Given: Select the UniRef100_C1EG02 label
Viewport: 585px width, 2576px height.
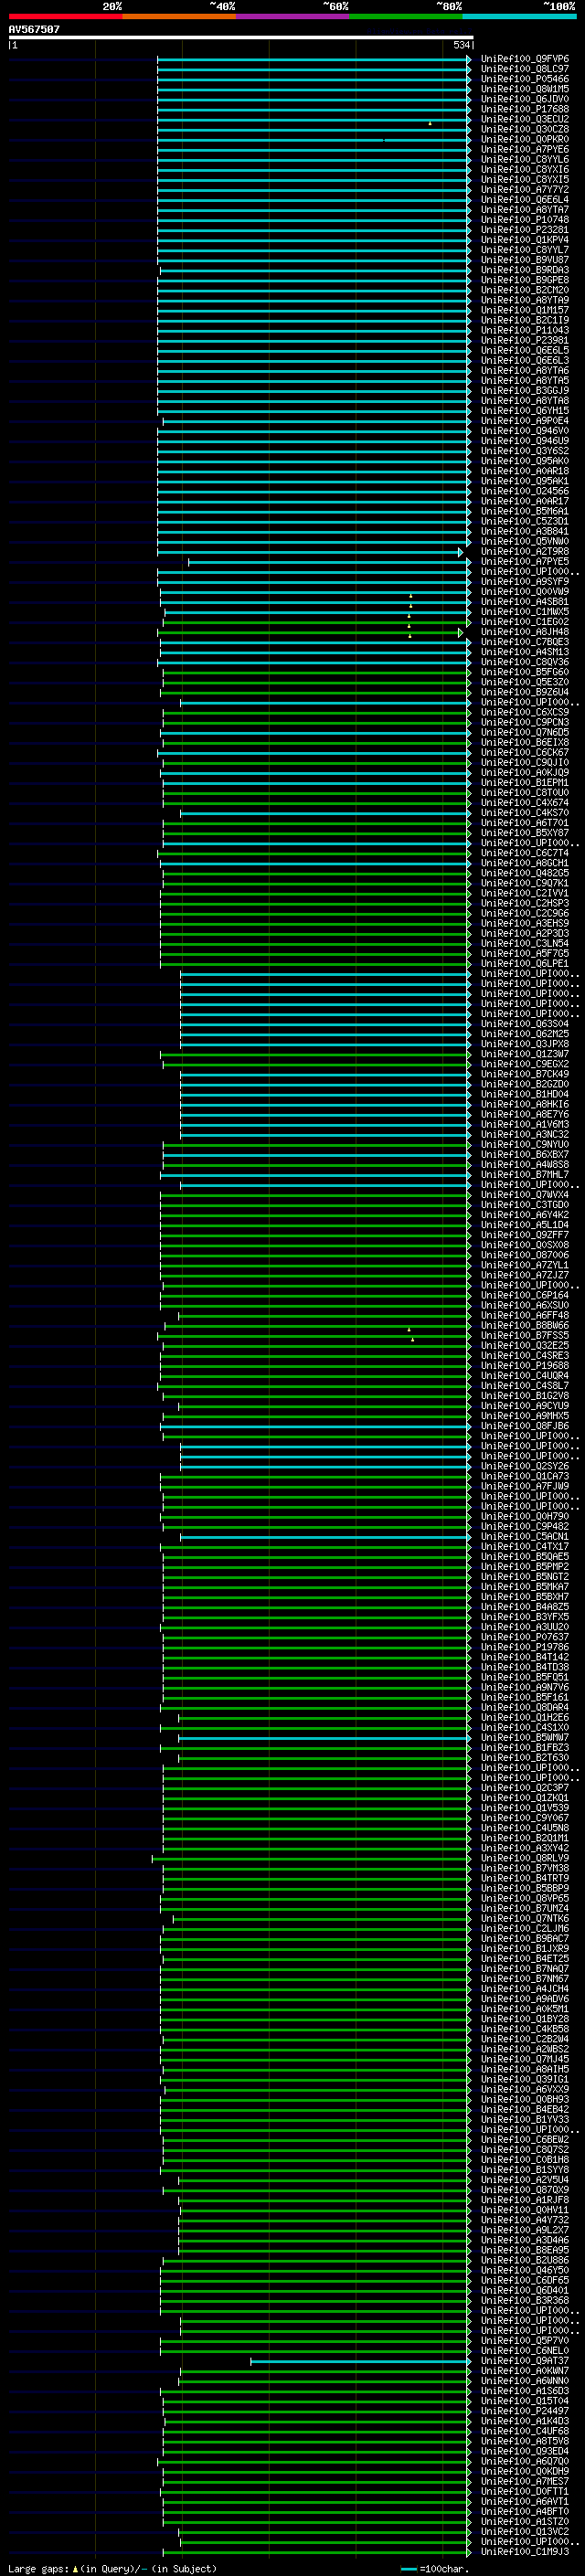Looking at the screenshot, I should pos(524,622).
